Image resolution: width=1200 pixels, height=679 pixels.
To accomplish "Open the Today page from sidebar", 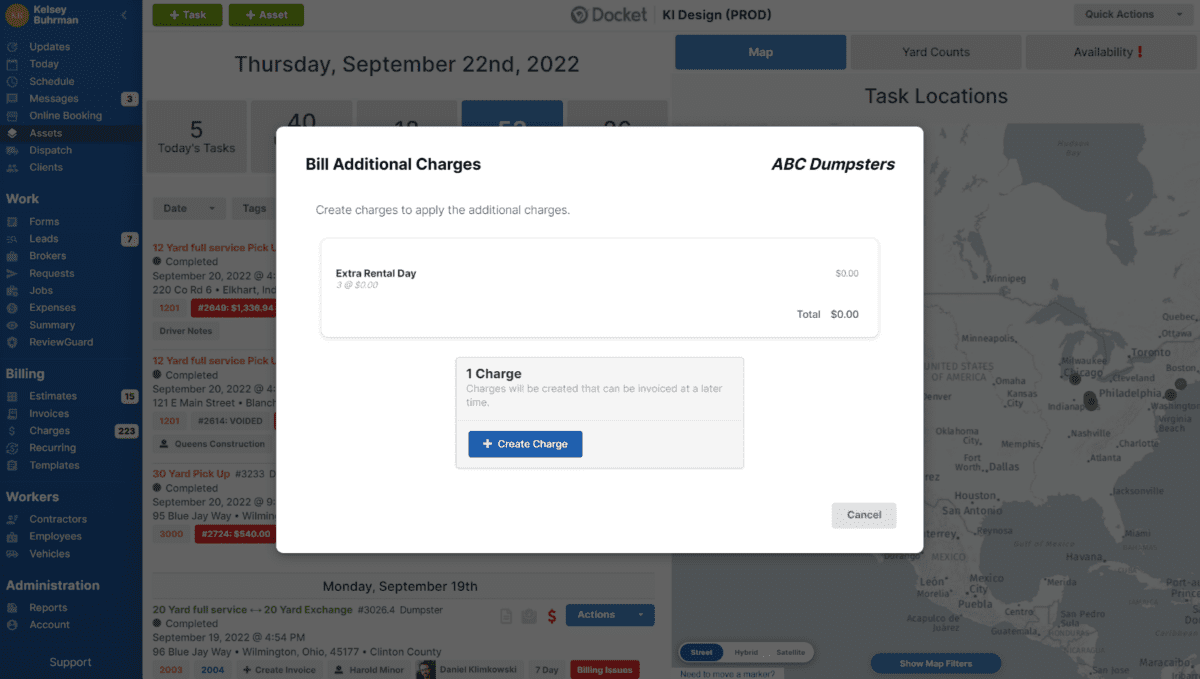I will coord(44,64).
